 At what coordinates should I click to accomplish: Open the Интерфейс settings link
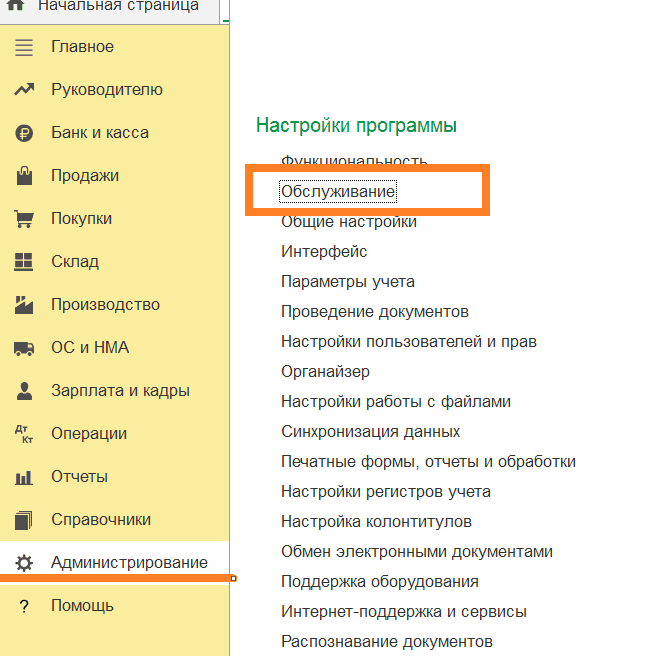(324, 252)
